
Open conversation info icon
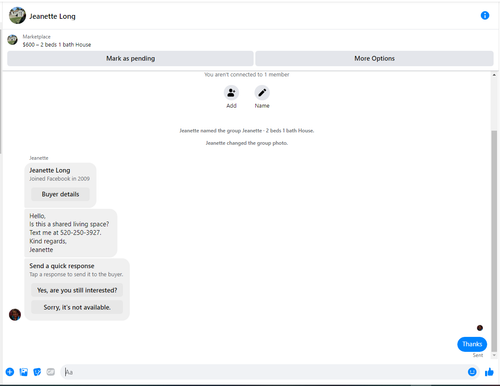(x=485, y=15)
